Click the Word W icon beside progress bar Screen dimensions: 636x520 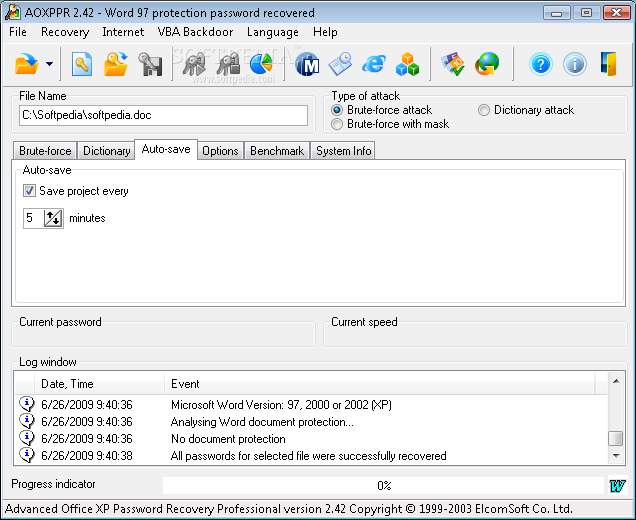point(617,485)
